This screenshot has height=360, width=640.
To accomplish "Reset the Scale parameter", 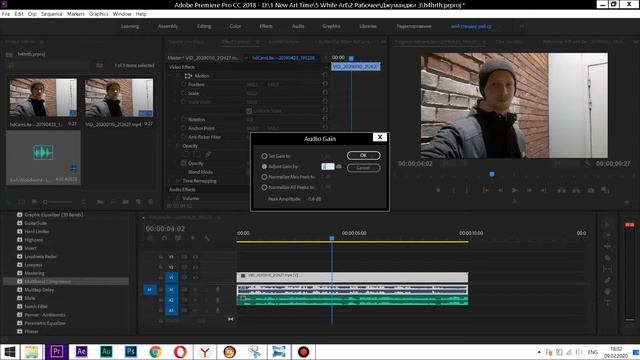I will tap(325, 93).
